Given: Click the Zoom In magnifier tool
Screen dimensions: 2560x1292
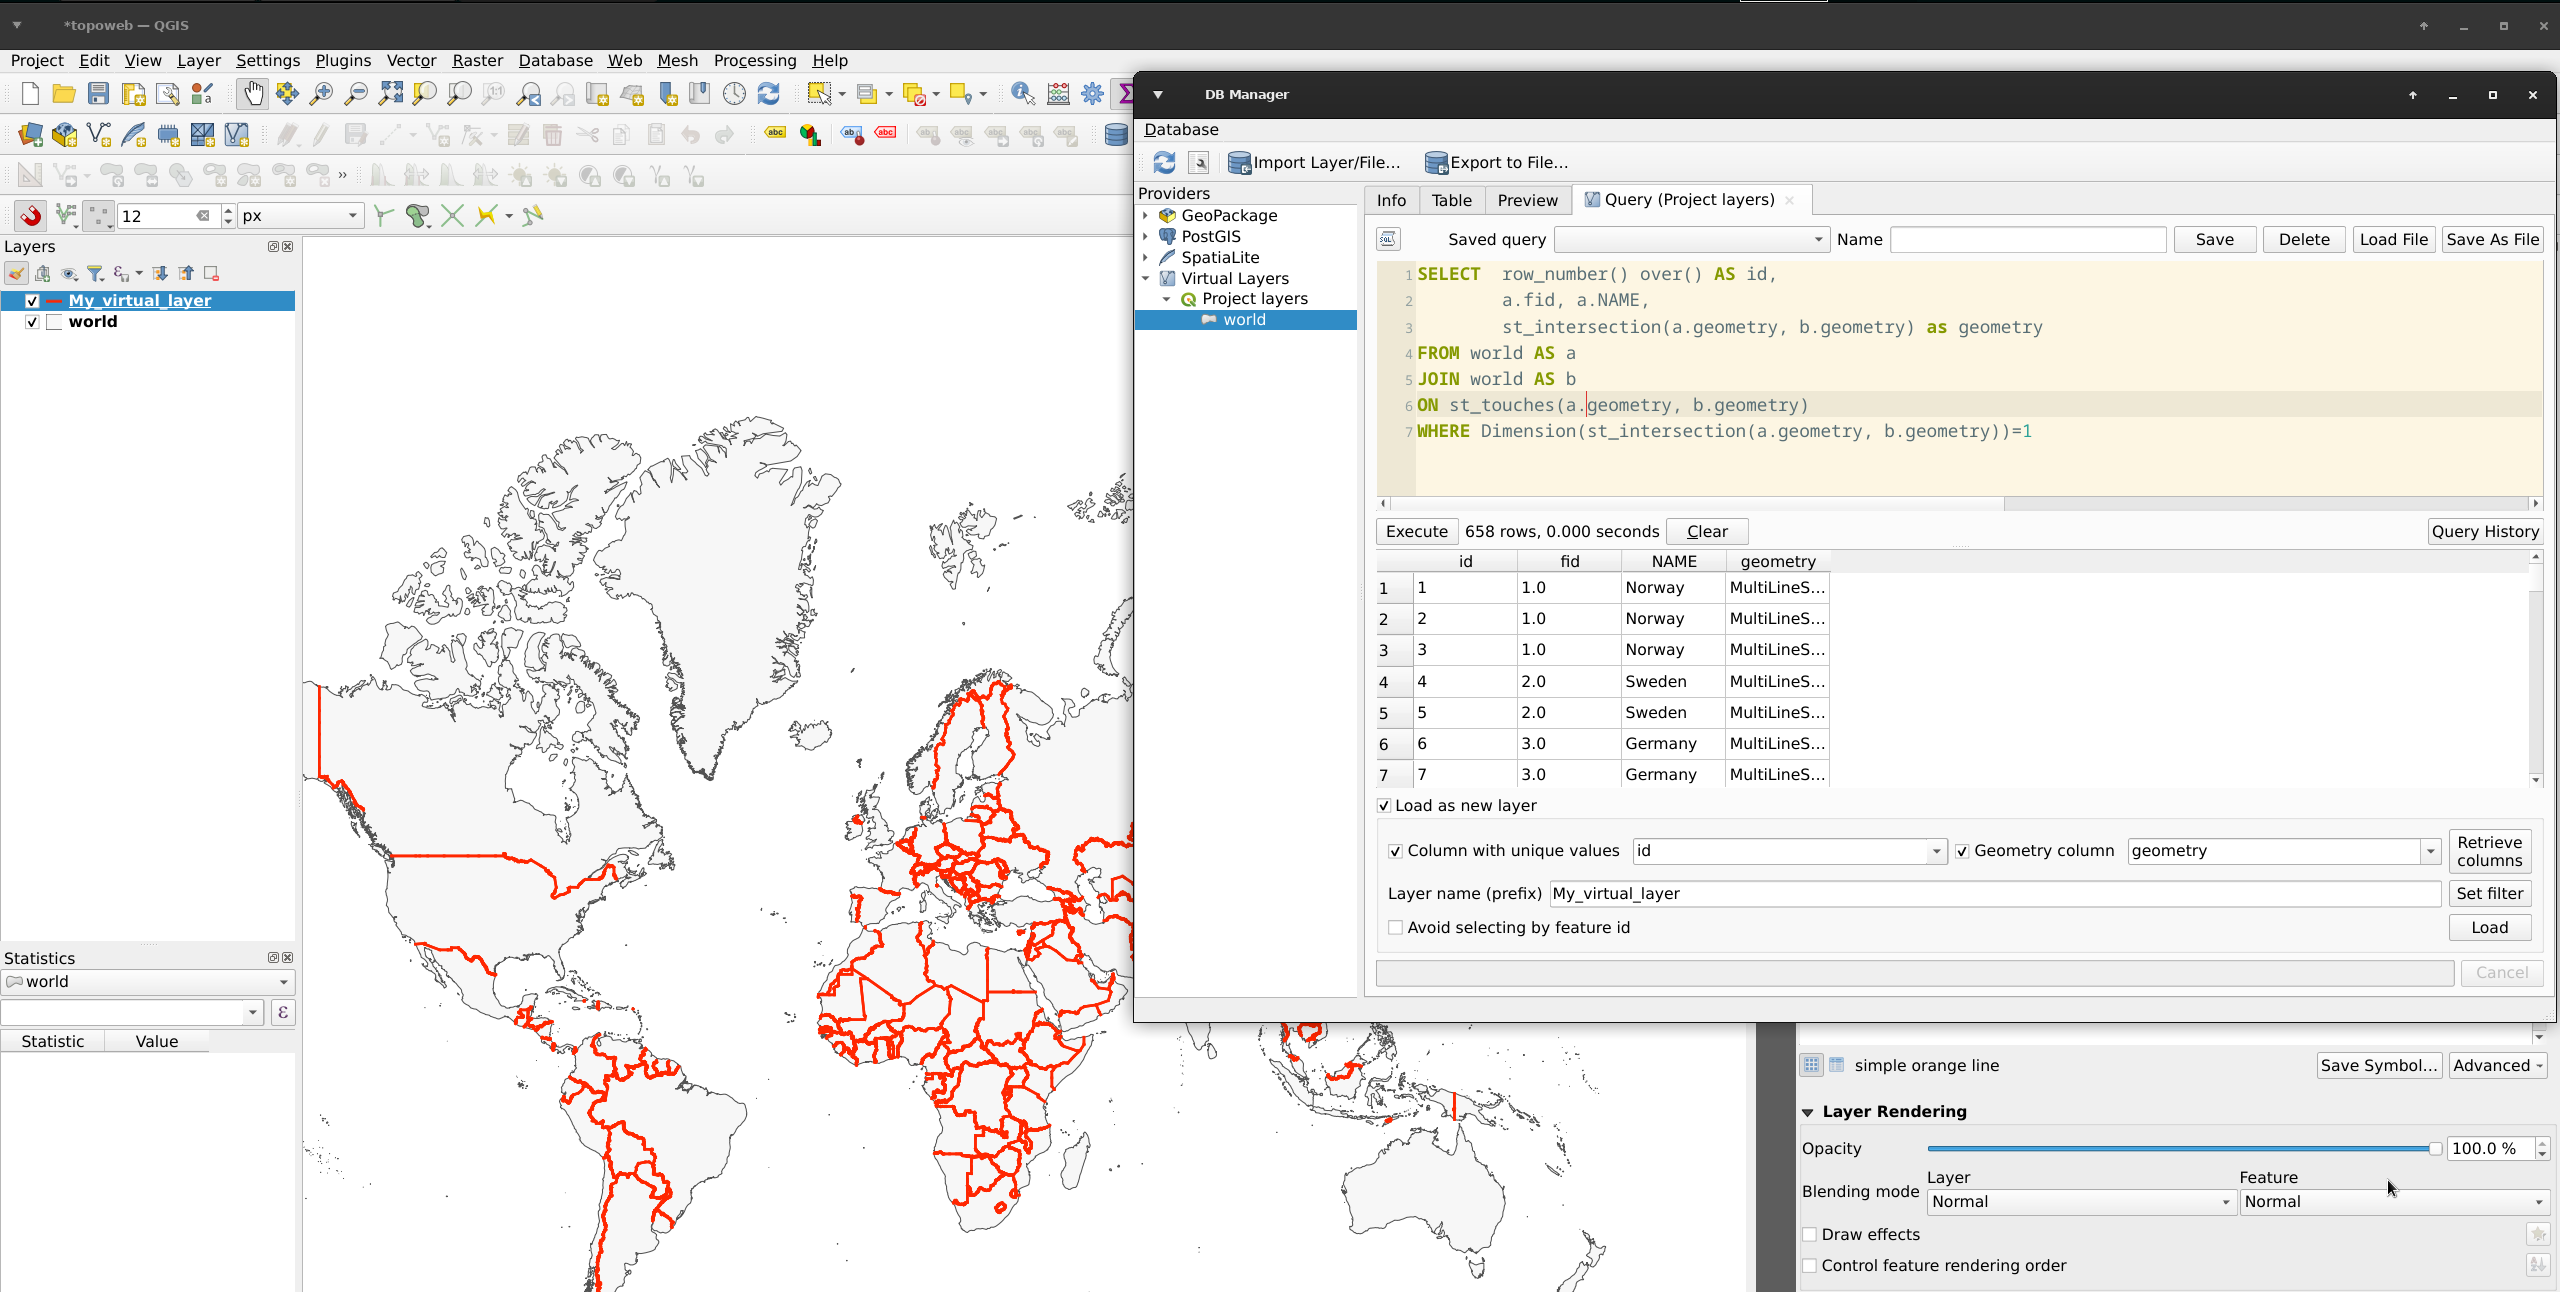Looking at the screenshot, I should (321, 94).
